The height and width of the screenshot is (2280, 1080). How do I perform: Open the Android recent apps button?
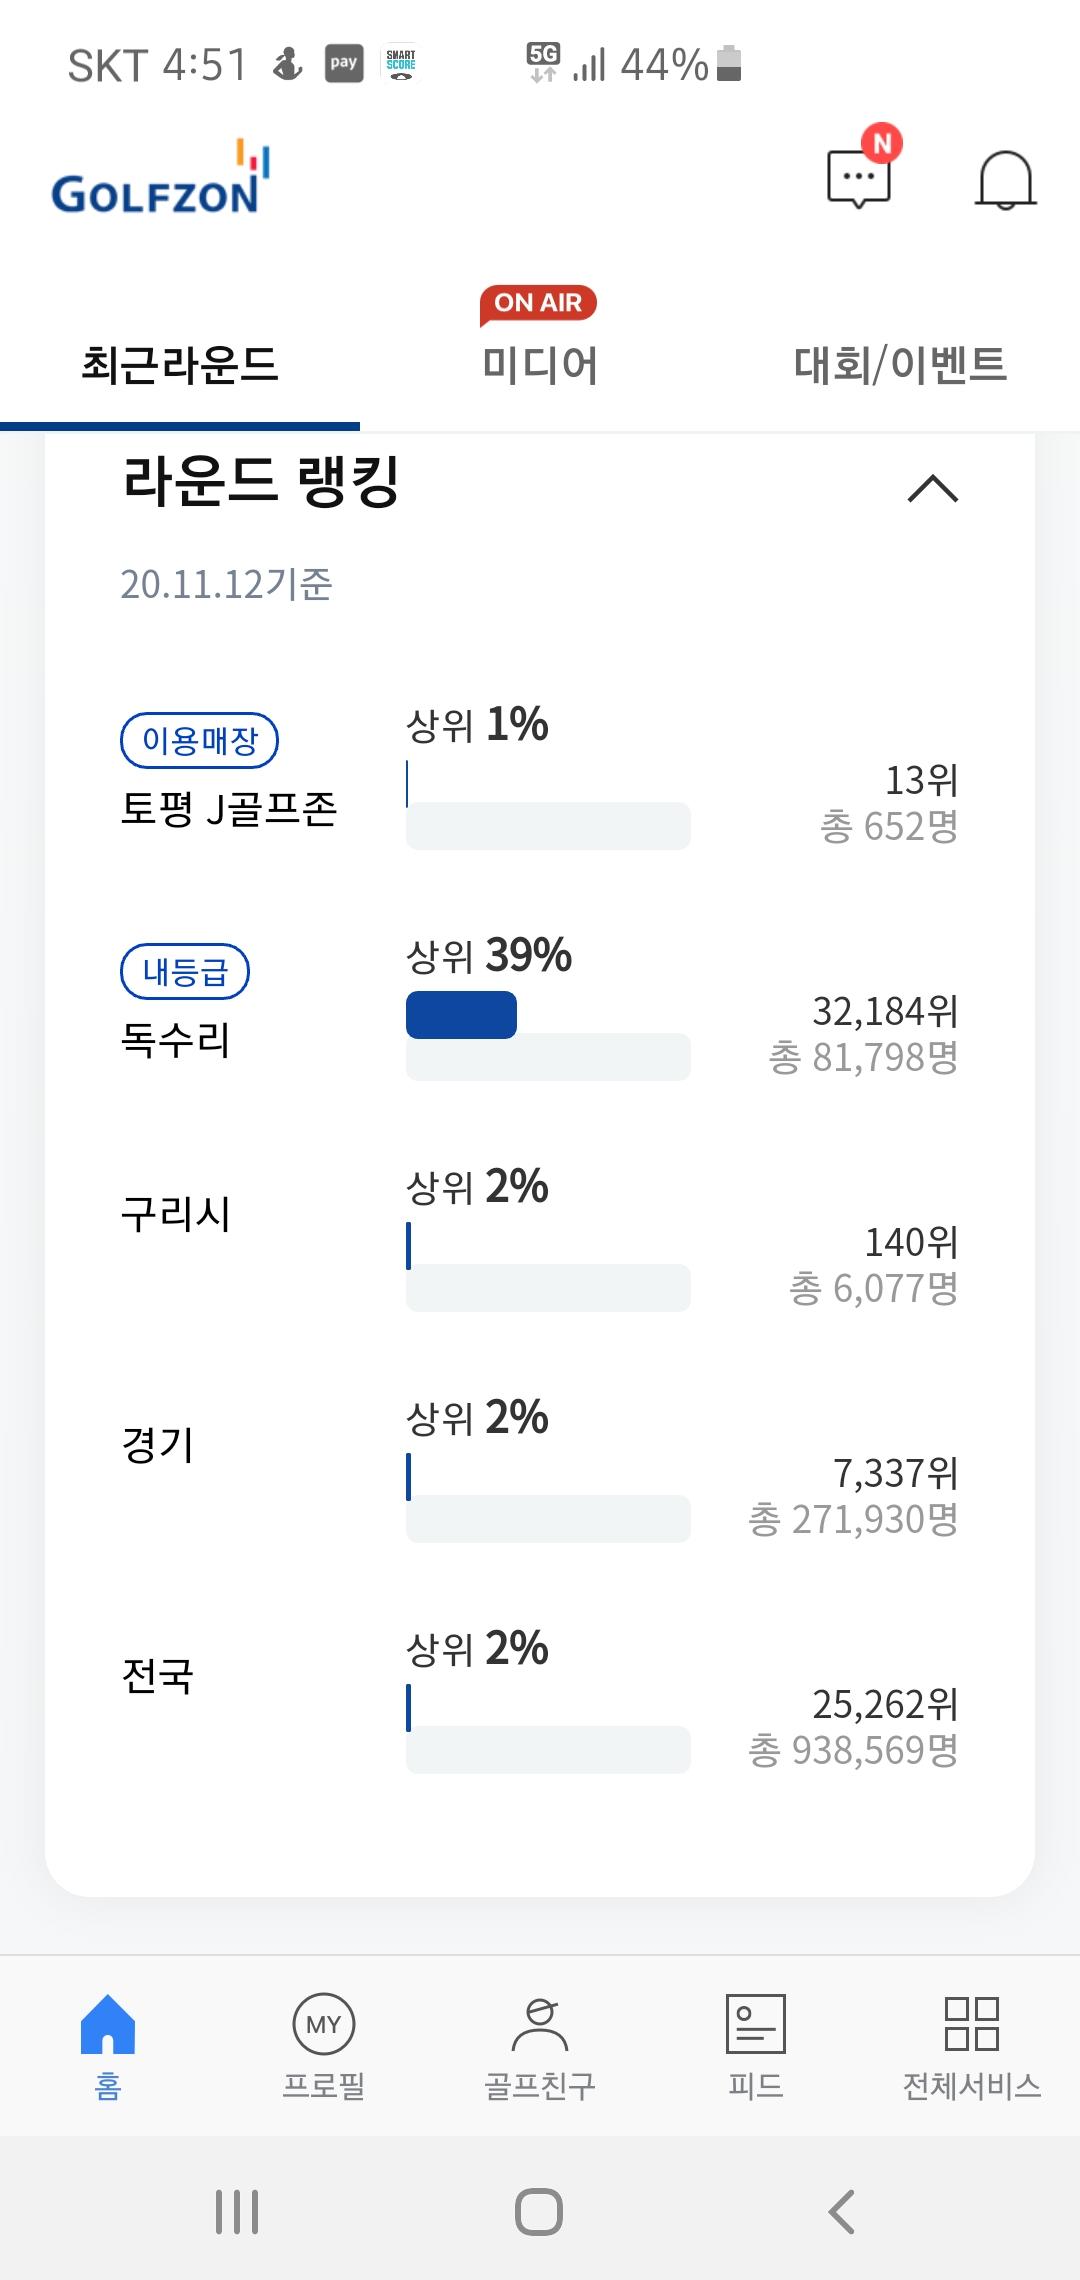(237, 2211)
